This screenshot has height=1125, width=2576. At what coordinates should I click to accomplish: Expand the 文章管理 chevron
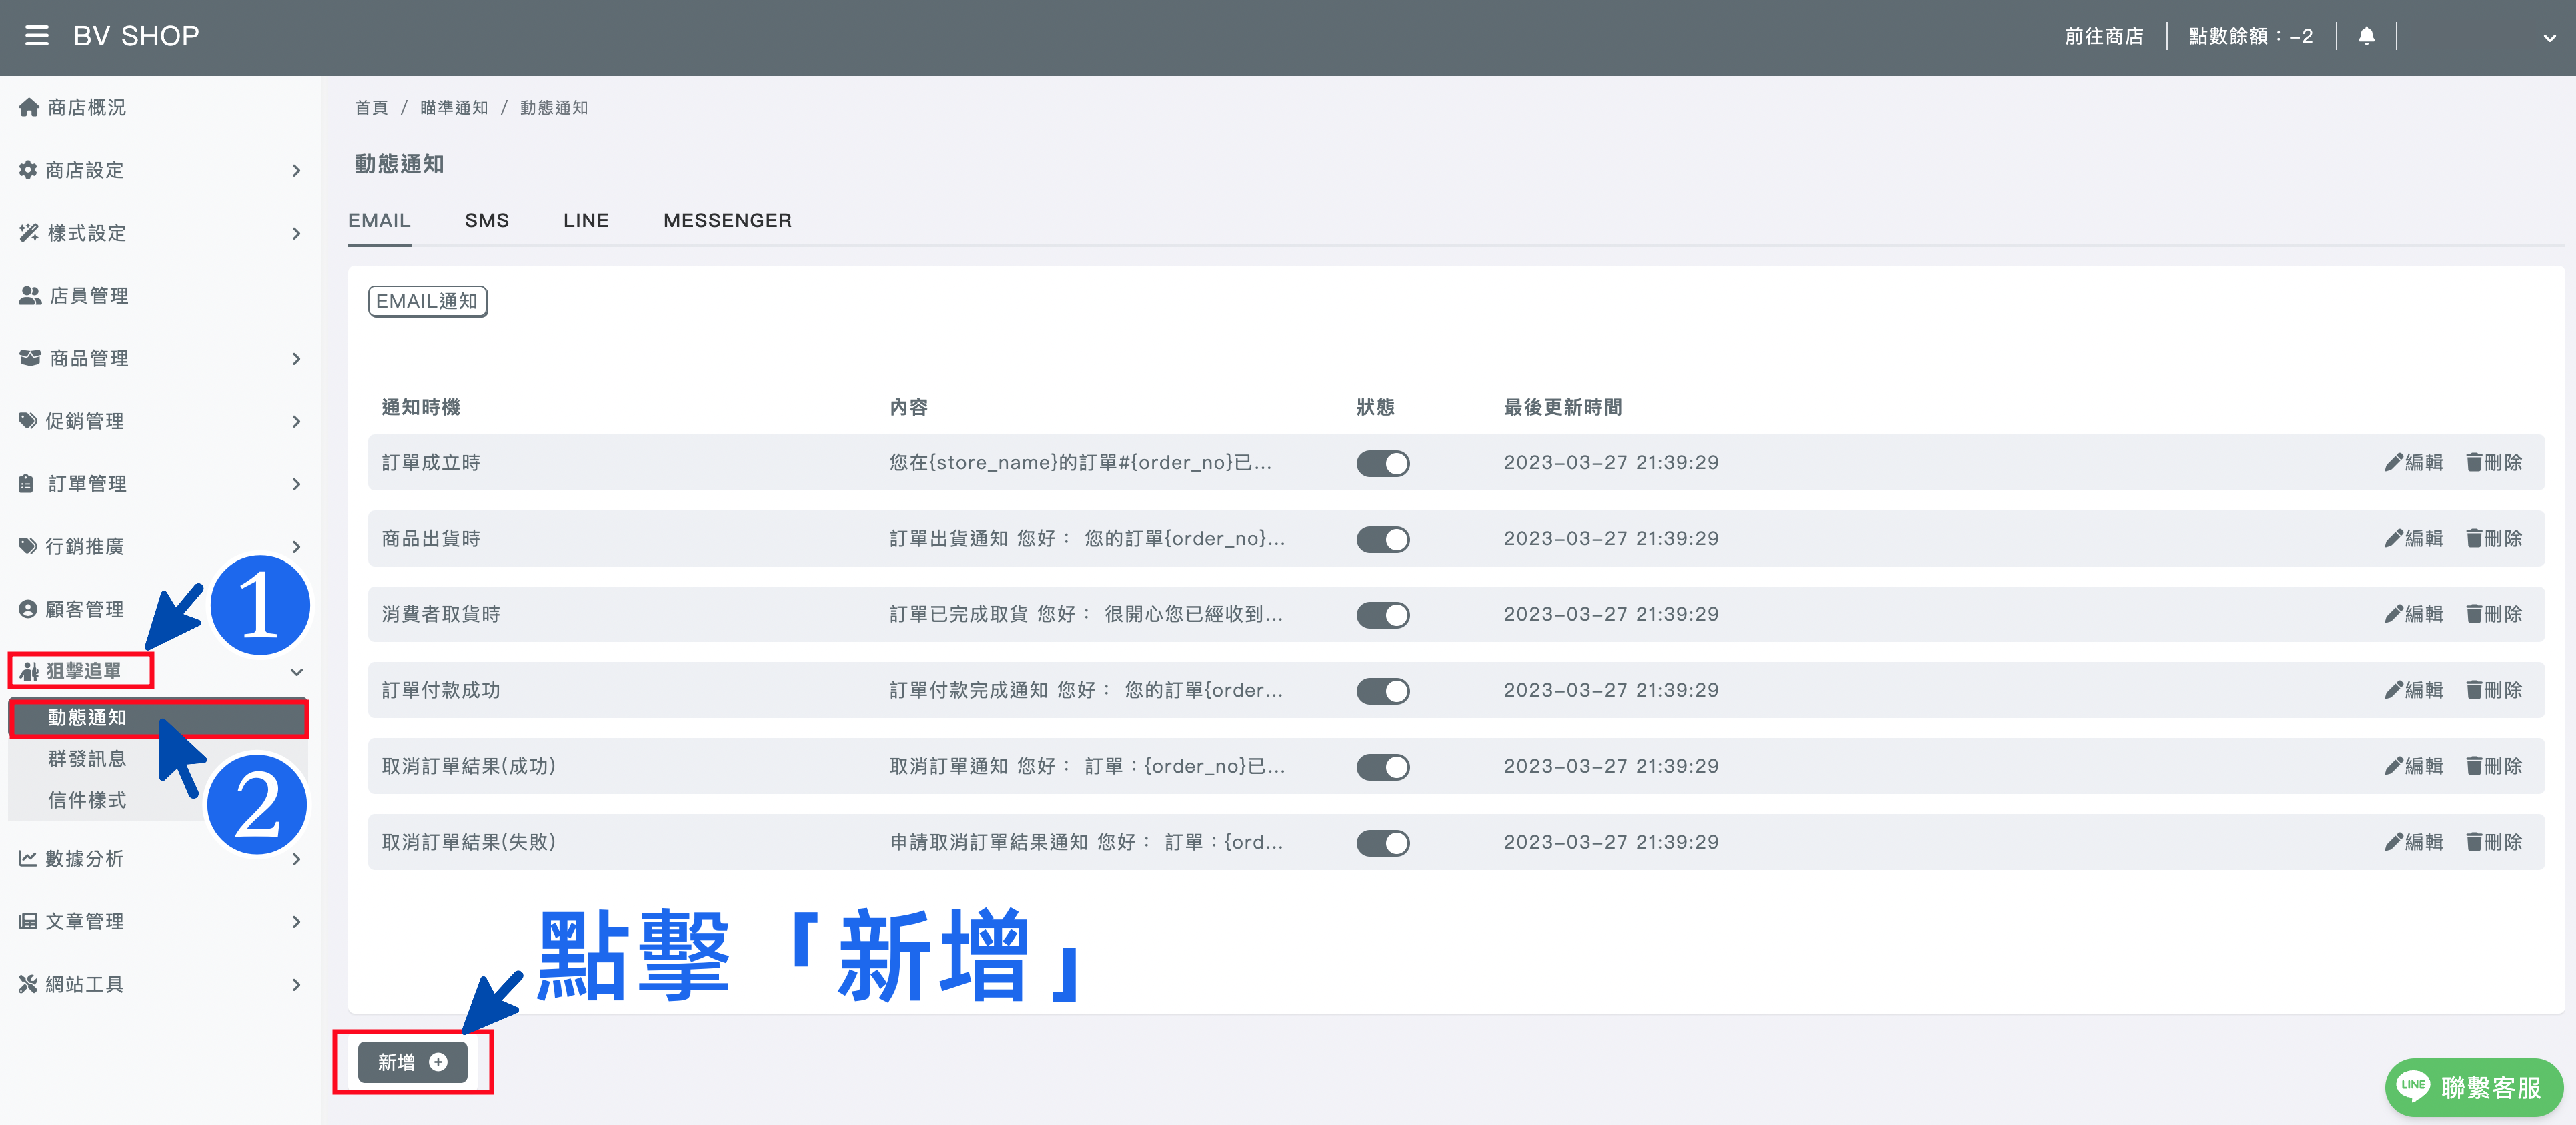pos(296,922)
